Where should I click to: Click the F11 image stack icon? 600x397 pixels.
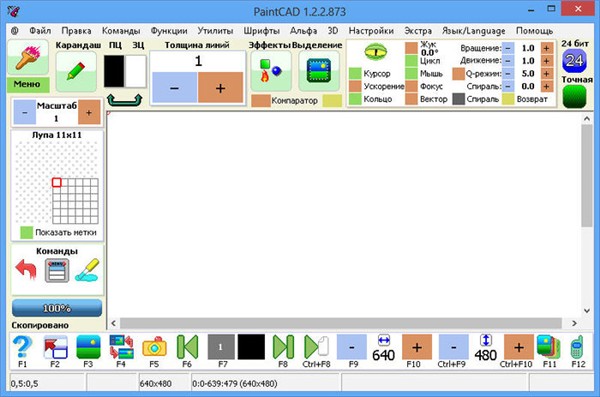(549, 347)
